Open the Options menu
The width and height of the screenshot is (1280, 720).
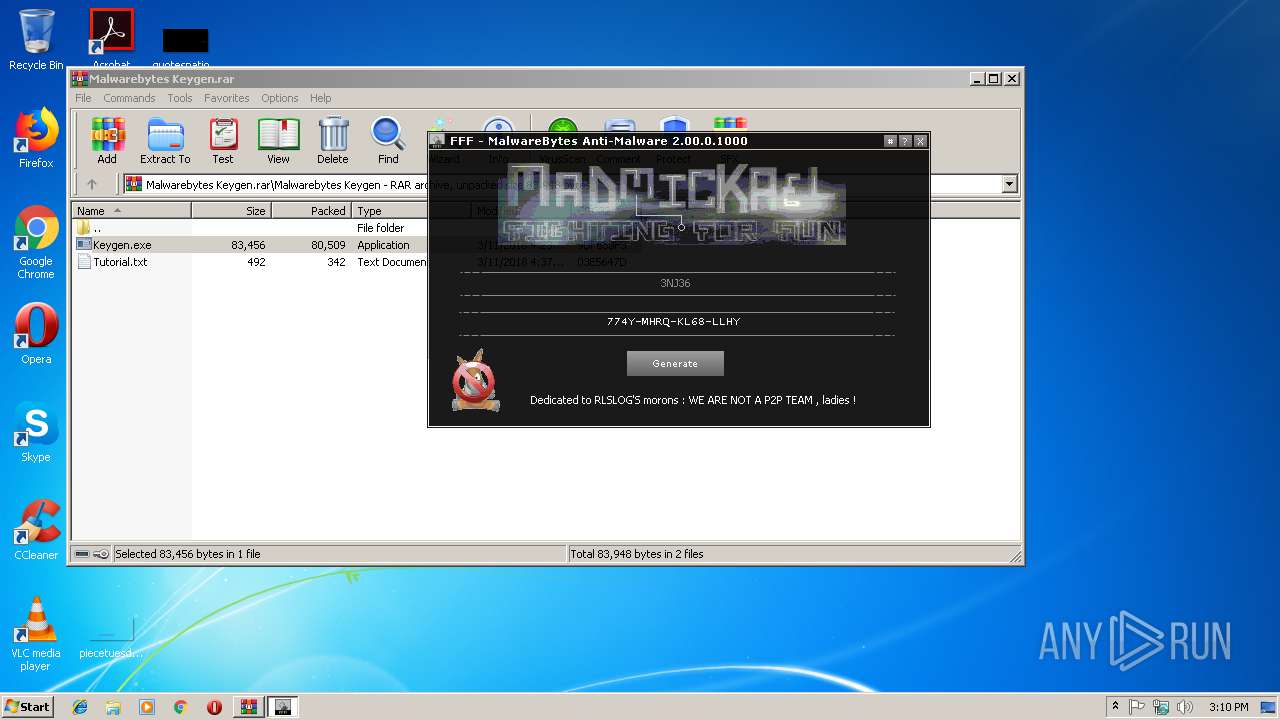280,98
